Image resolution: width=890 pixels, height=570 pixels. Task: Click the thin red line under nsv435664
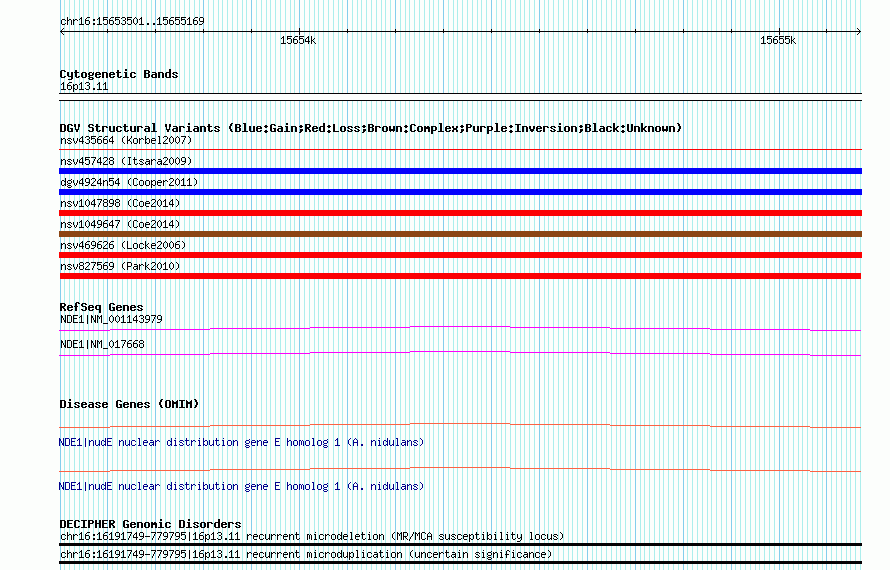coord(460,149)
